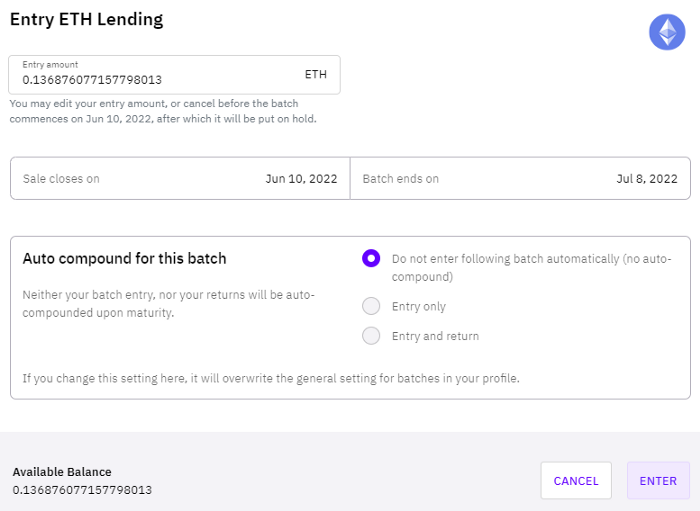Click the CANCEL button
Viewport: 700px width, 511px height.
point(576,481)
